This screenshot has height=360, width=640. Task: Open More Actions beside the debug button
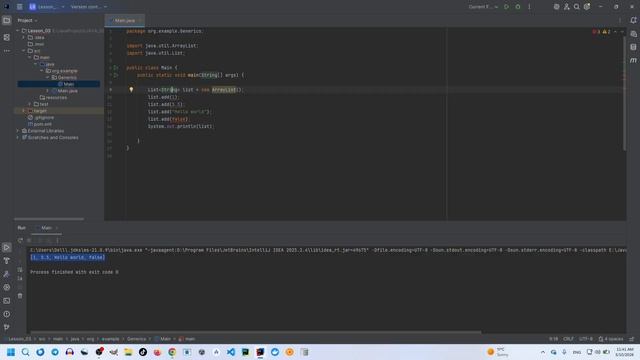click(x=529, y=7)
